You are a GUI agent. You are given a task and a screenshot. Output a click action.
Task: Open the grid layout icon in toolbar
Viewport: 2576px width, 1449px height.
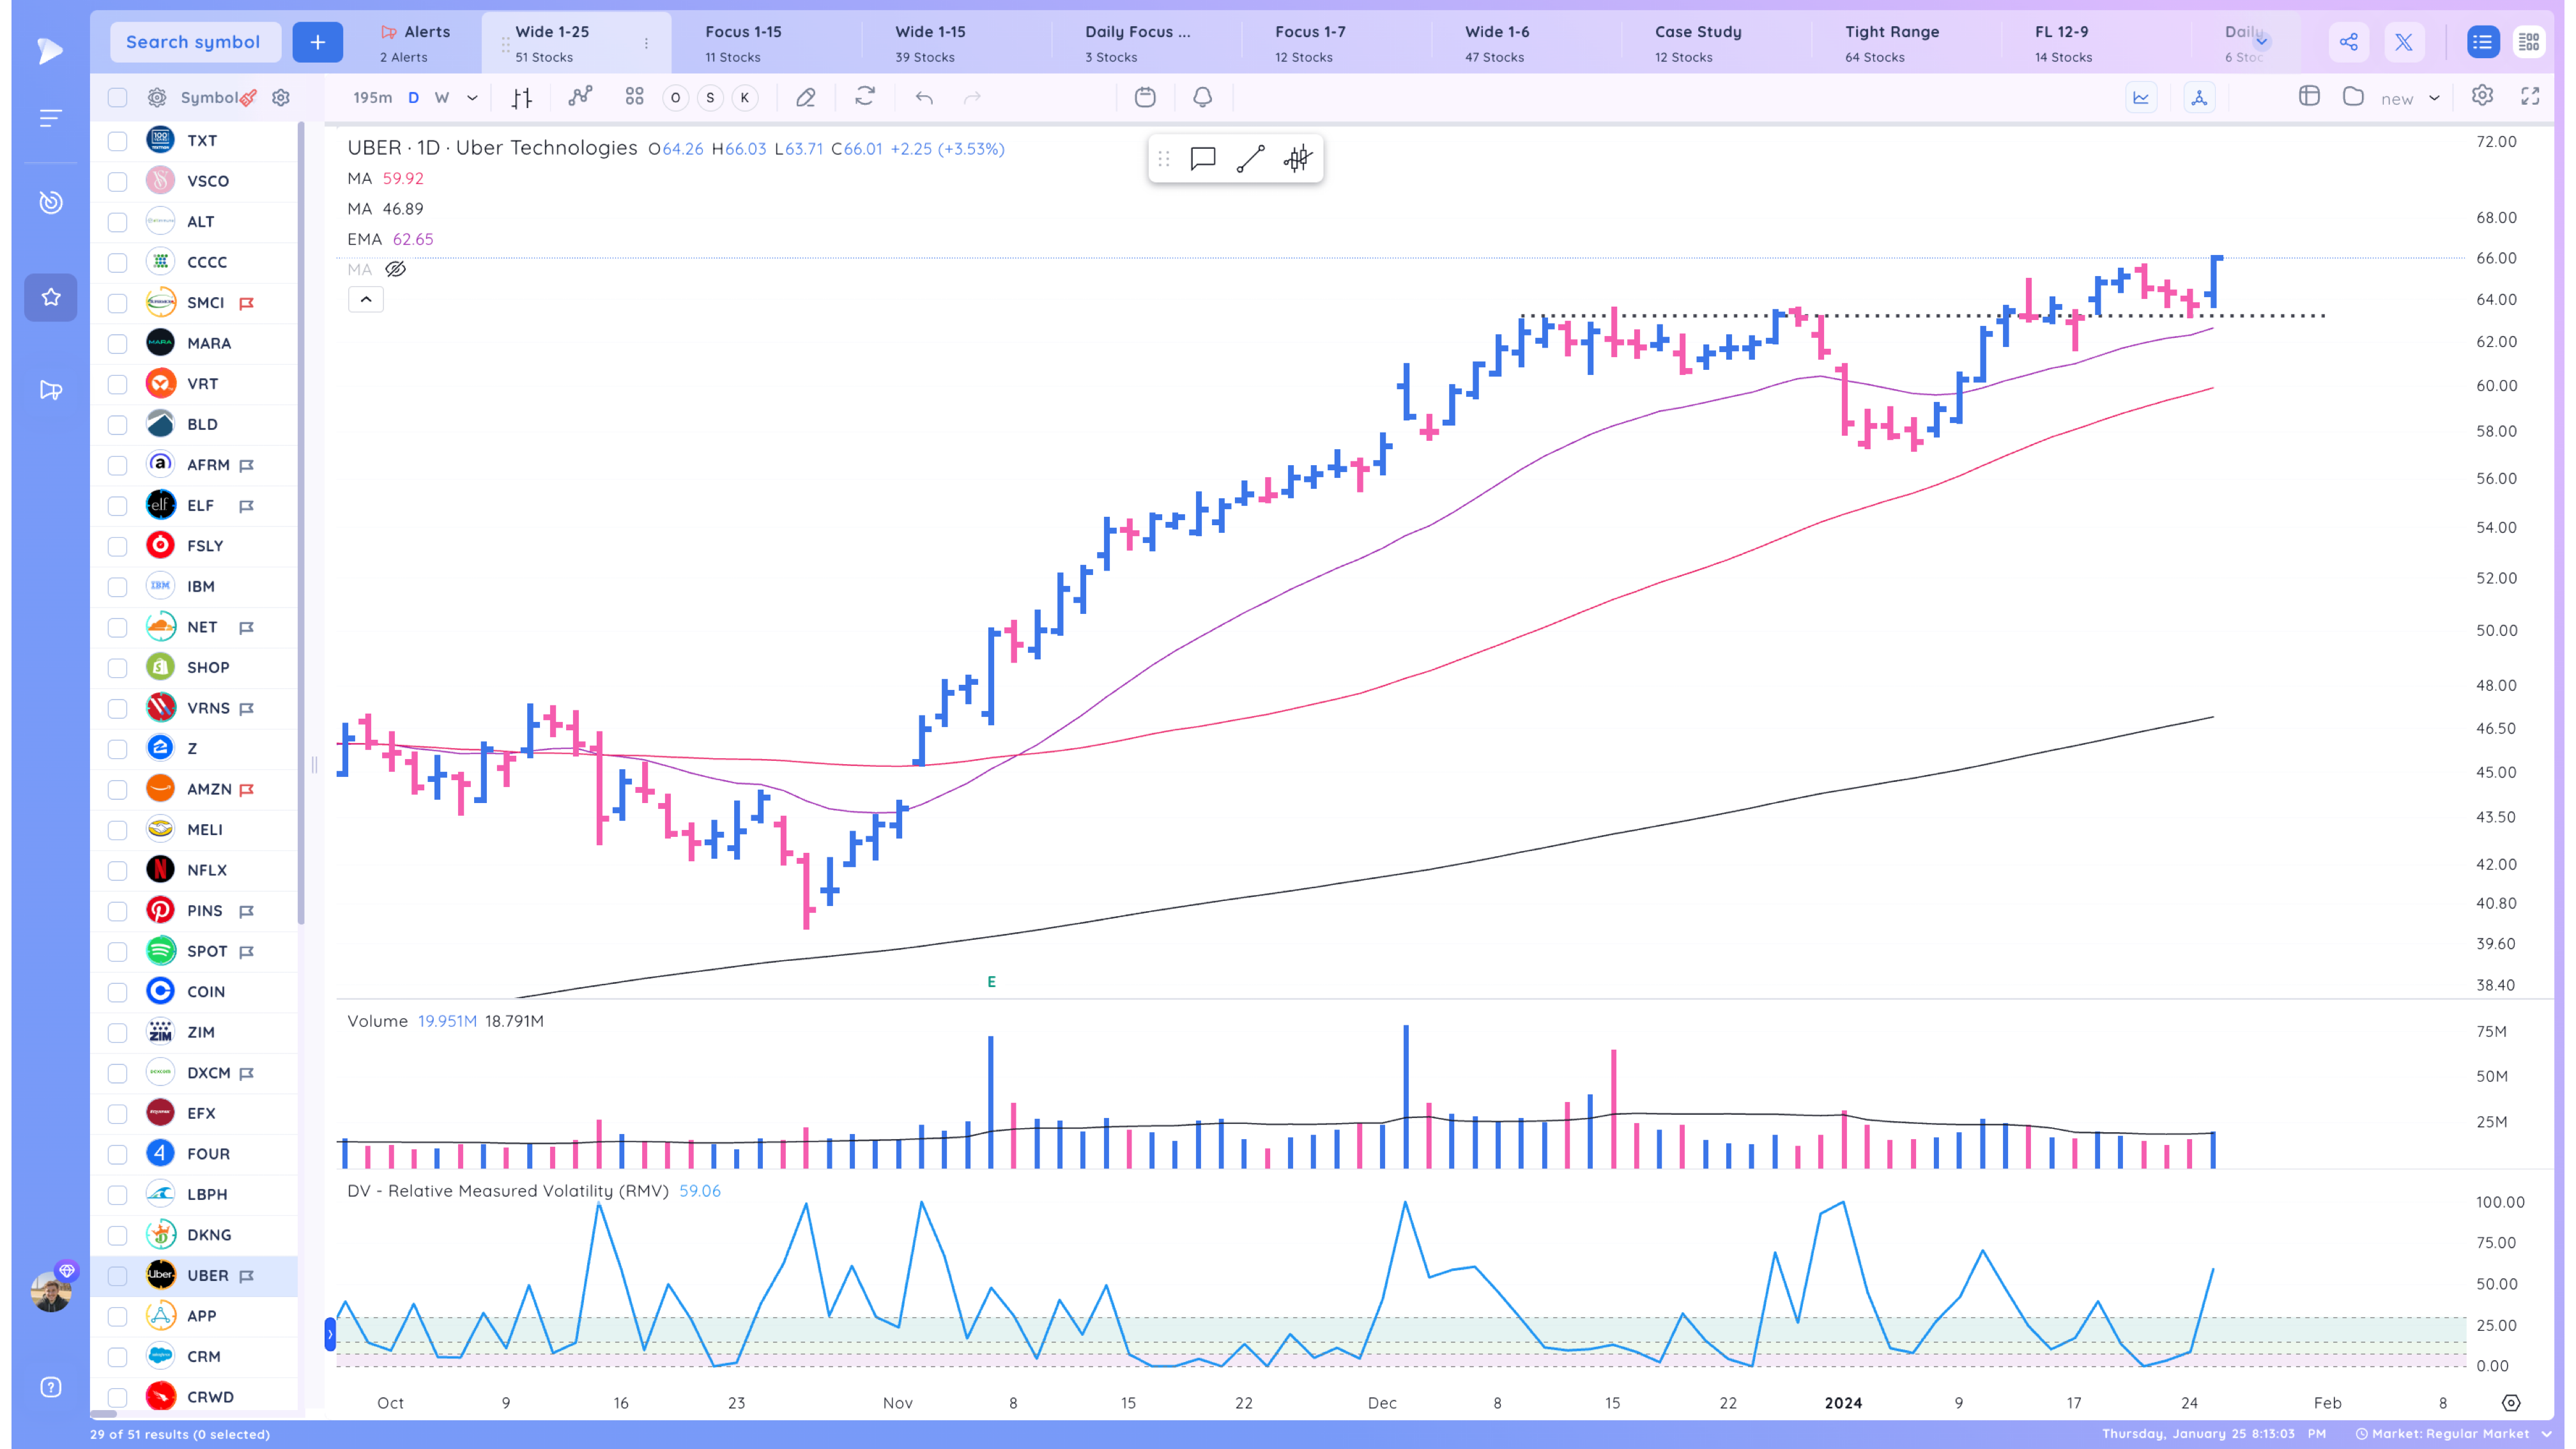click(x=634, y=97)
